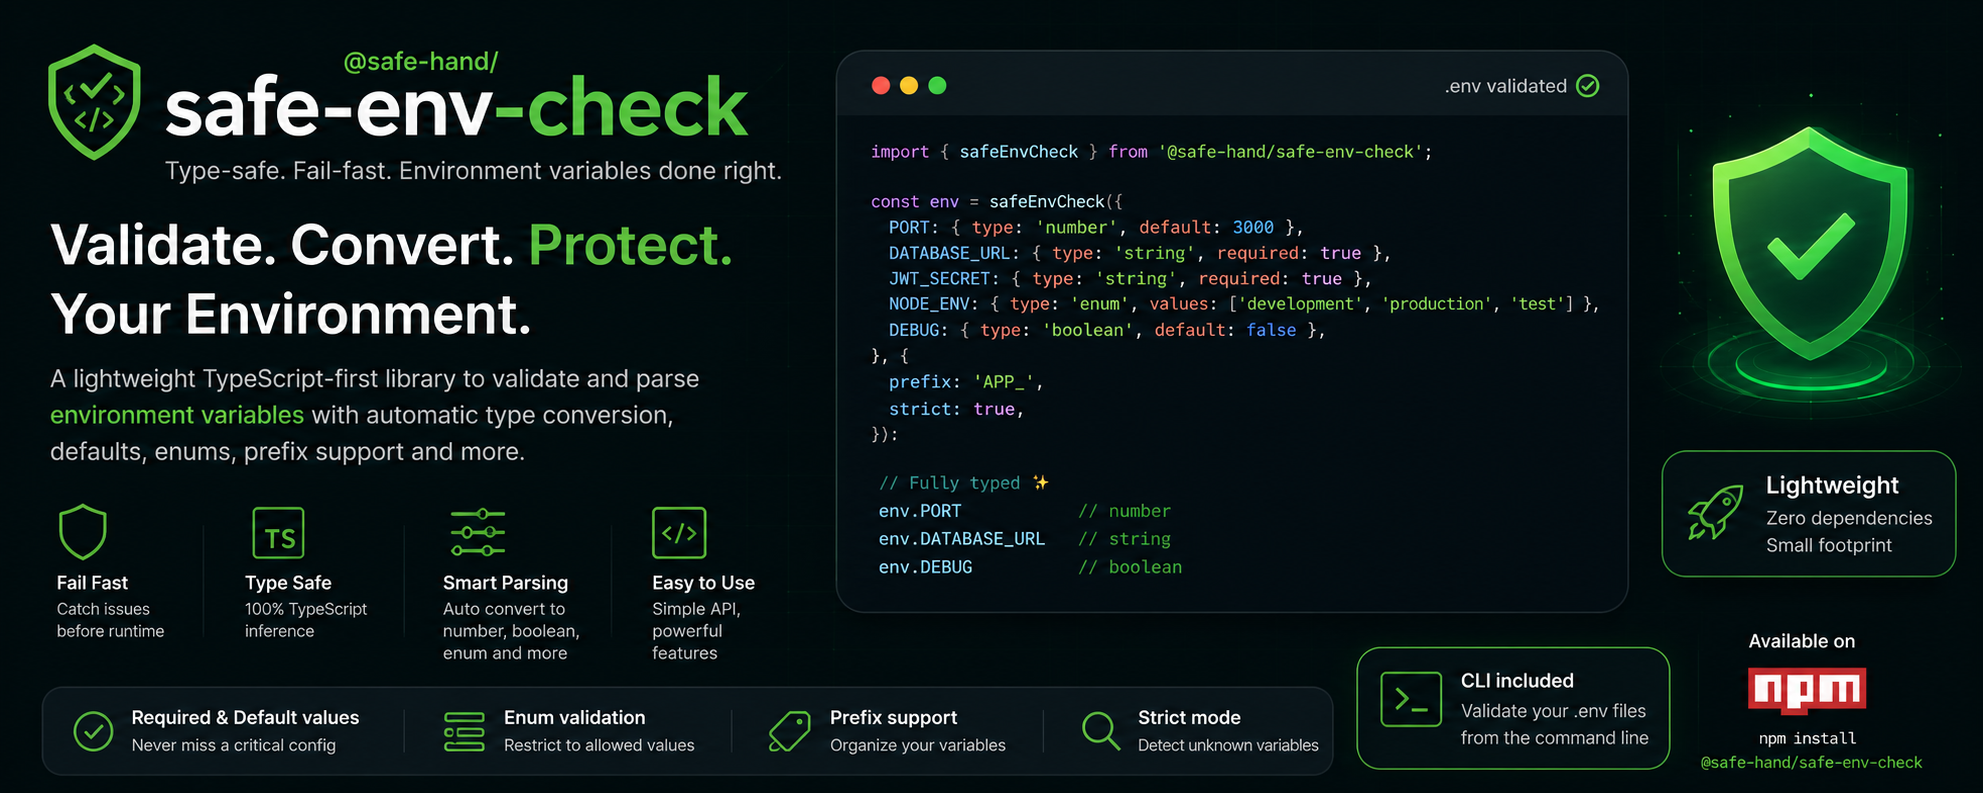Click 'Strict mode' heading

point(1189,718)
